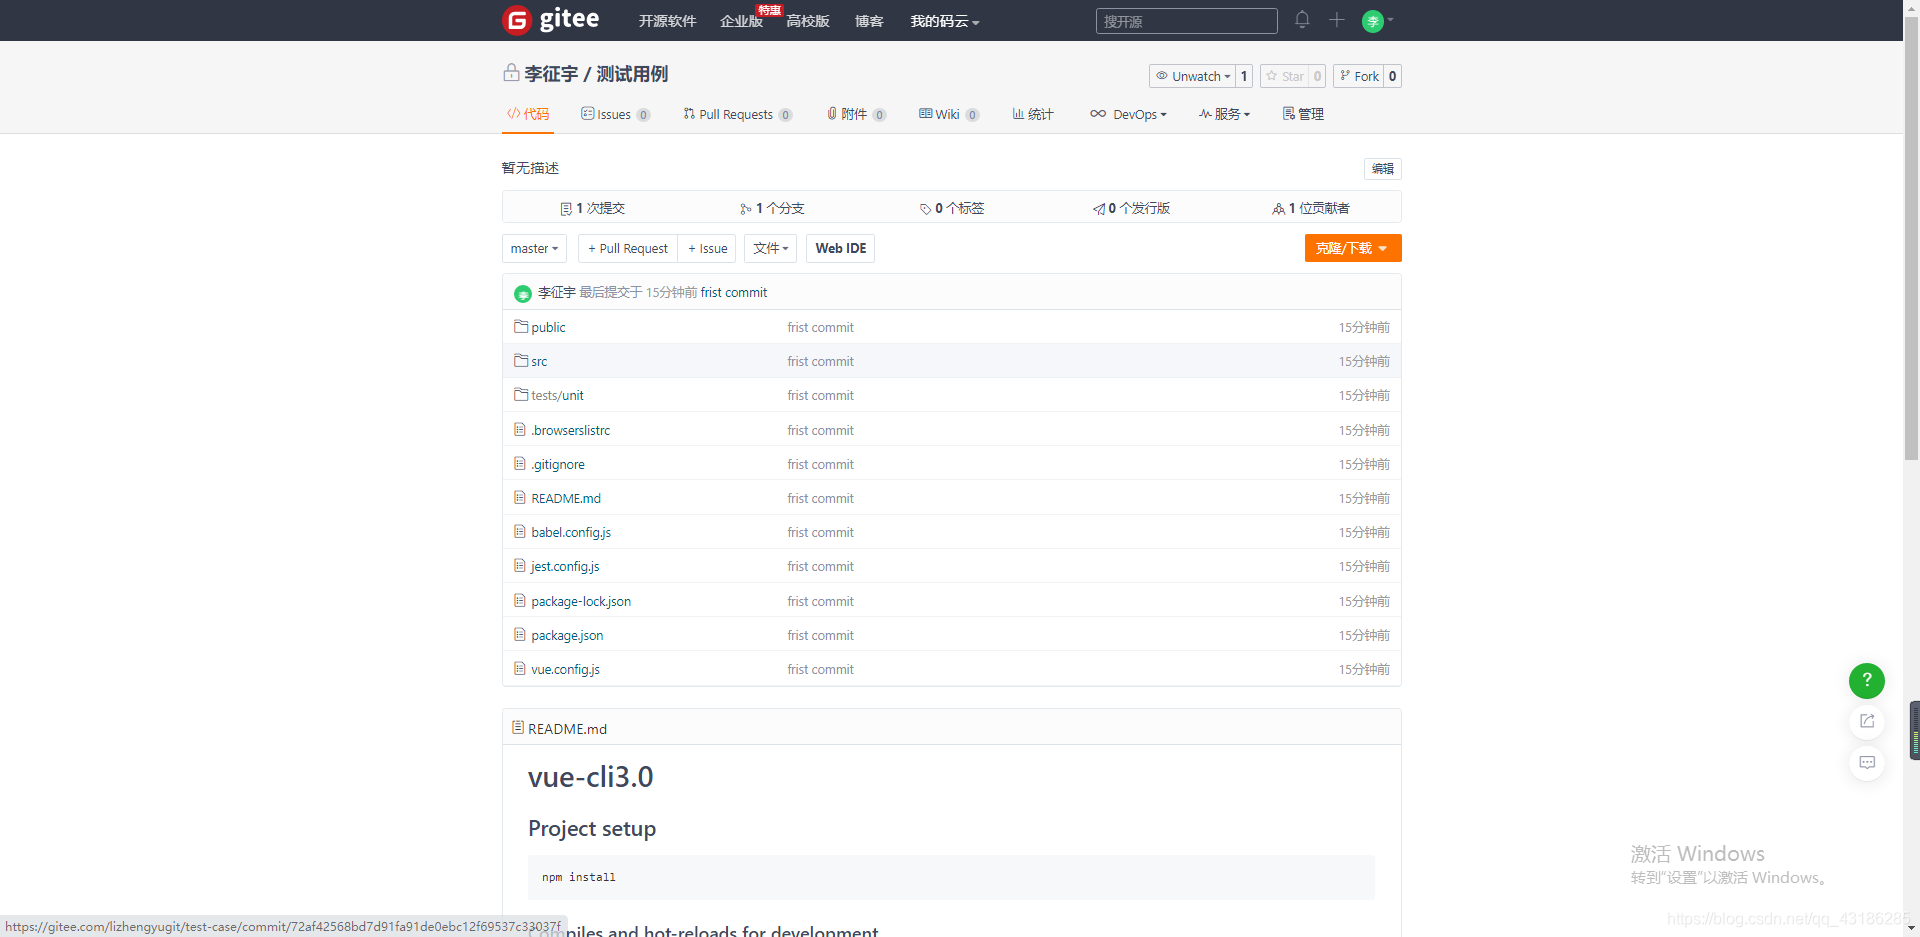View the 0 个标签 tags link

click(x=952, y=208)
